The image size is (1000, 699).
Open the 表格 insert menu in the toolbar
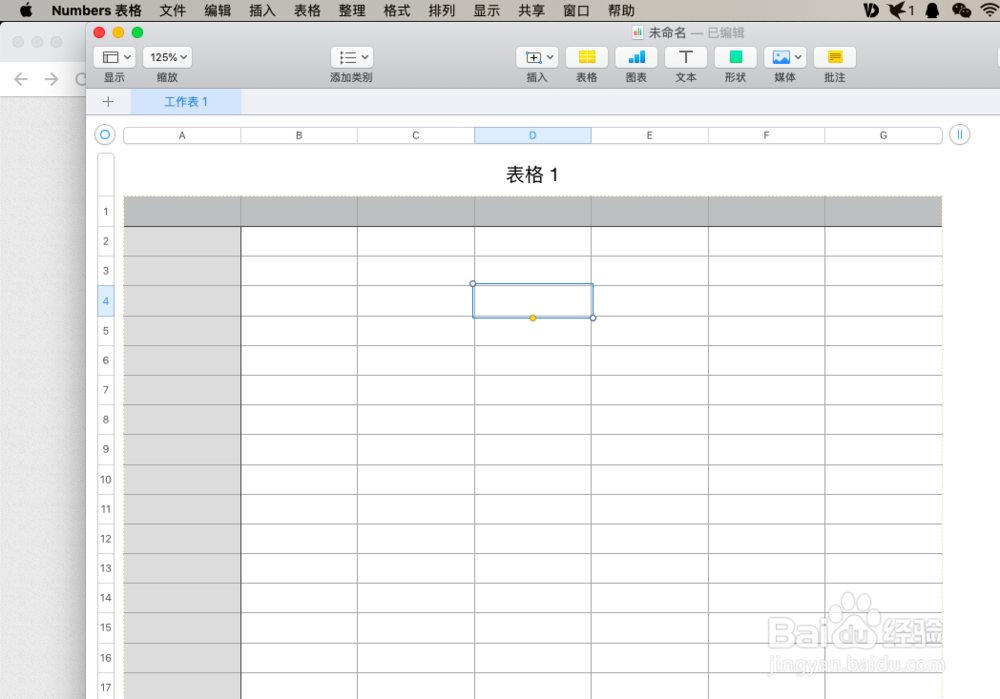(x=586, y=57)
